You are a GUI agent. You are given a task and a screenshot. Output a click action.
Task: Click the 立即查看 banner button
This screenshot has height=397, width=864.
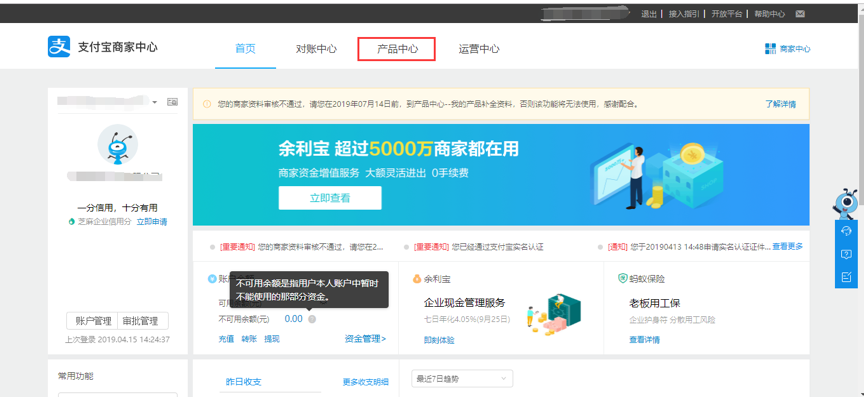tap(330, 198)
